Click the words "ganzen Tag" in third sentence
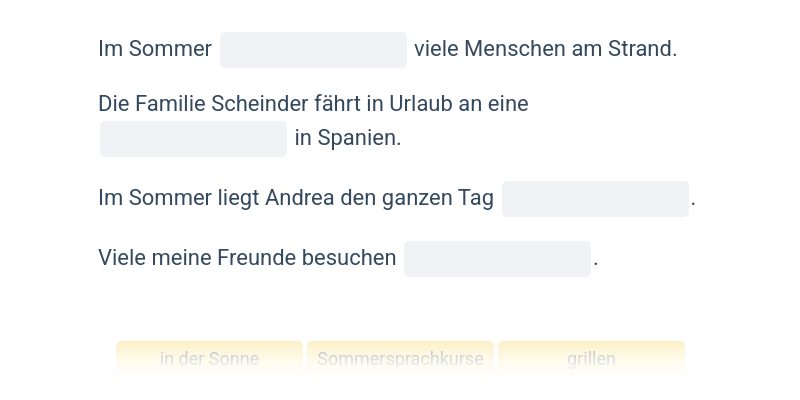The height and width of the screenshot is (400, 800). click(437, 199)
